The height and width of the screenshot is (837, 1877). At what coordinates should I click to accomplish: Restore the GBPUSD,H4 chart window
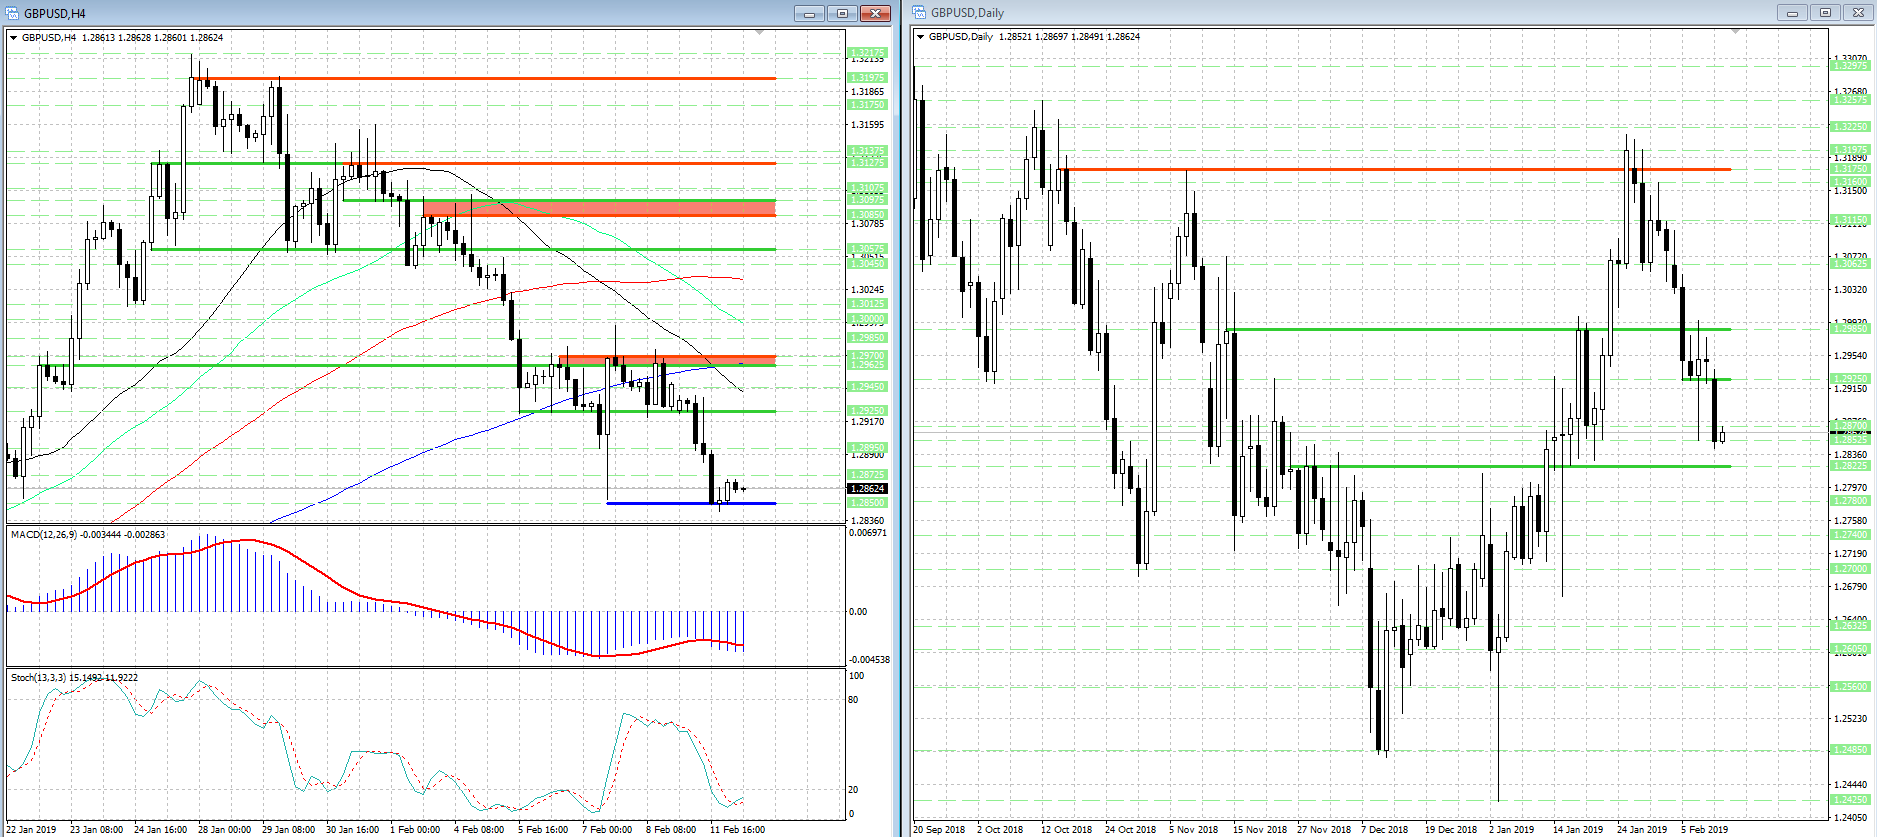842,13
